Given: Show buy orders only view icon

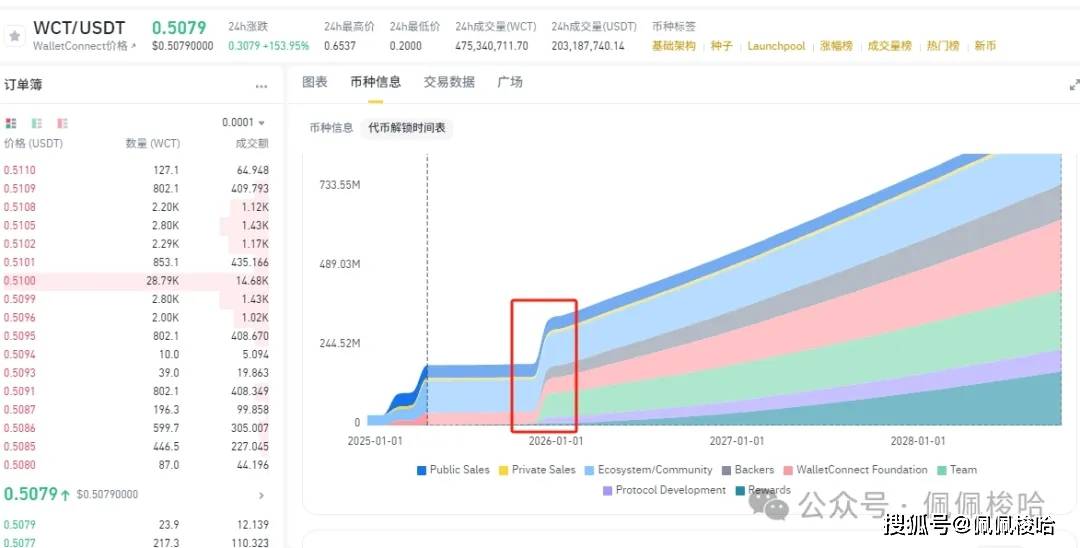Looking at the screenshot, I should 37,123.
